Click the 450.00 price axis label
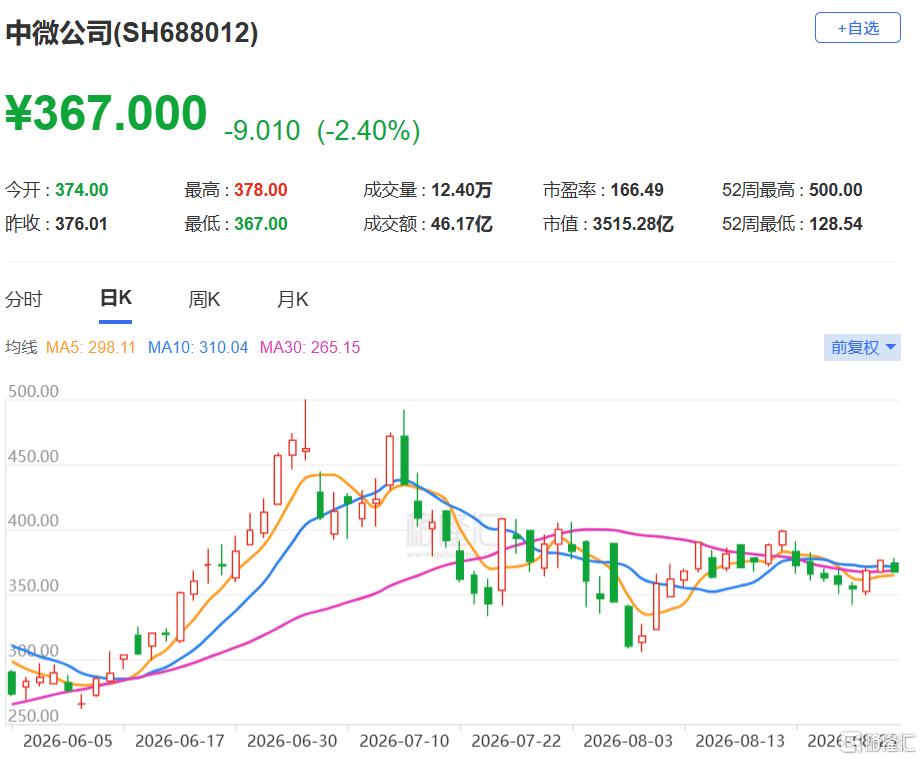 34,457
